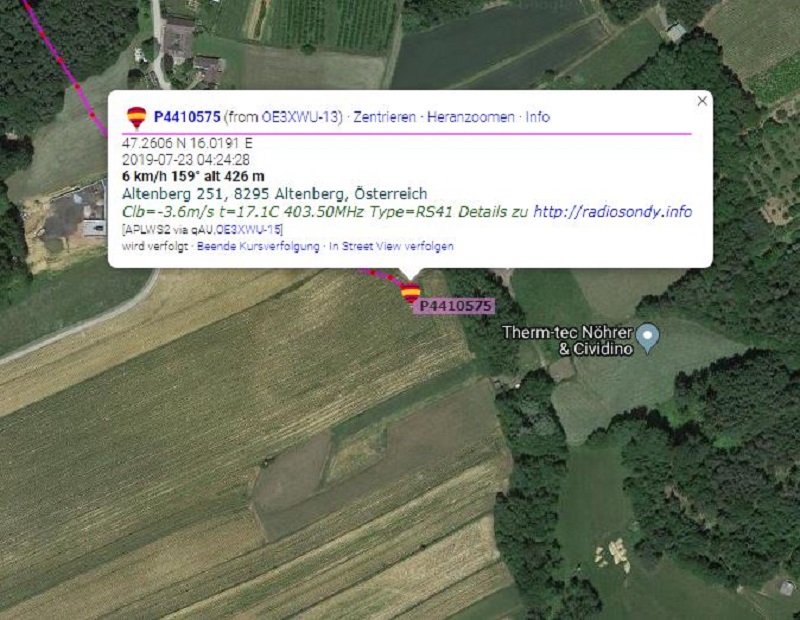This screenshot has width=800, height=620.
Task: Click the balloon icon in the popup header
Action: (137, 117)
